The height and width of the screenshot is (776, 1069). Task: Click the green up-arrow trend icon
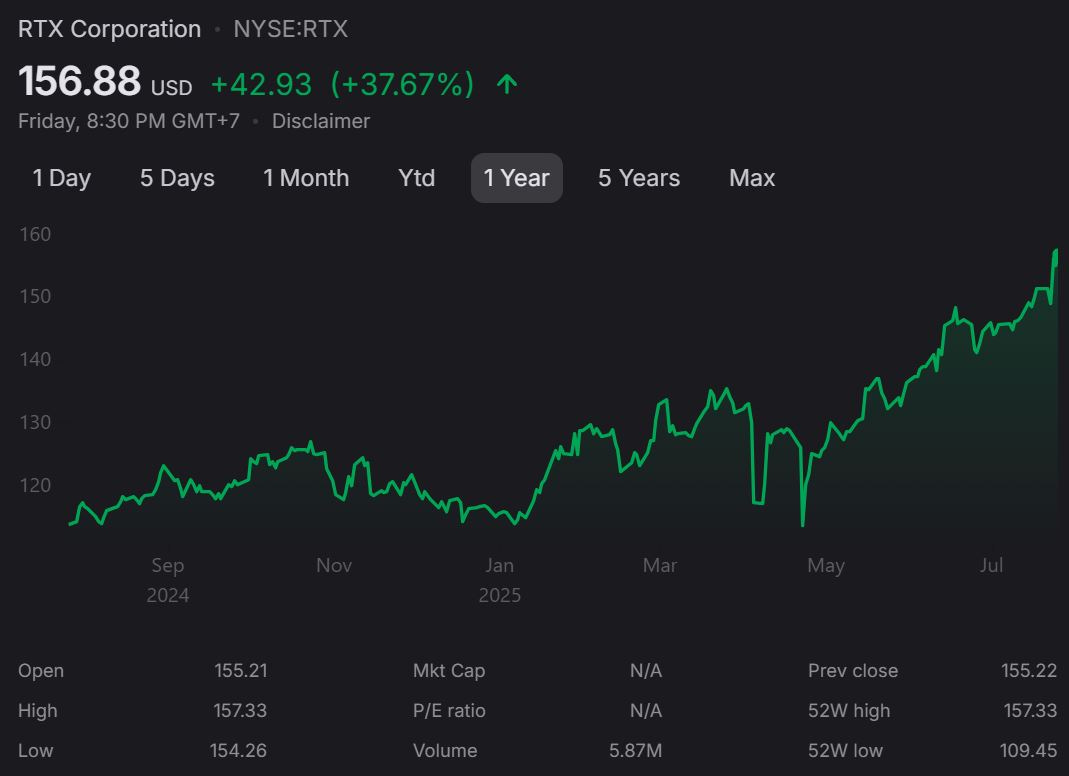507,85
